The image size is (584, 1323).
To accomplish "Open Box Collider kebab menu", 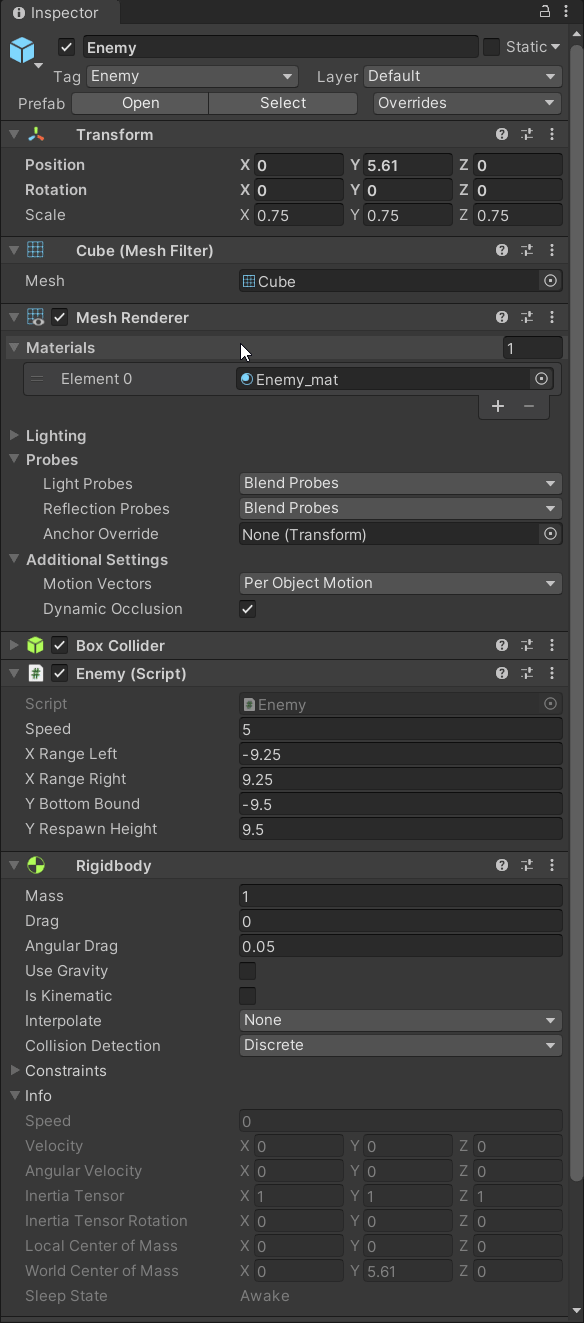I will click(x=551, y=646).
